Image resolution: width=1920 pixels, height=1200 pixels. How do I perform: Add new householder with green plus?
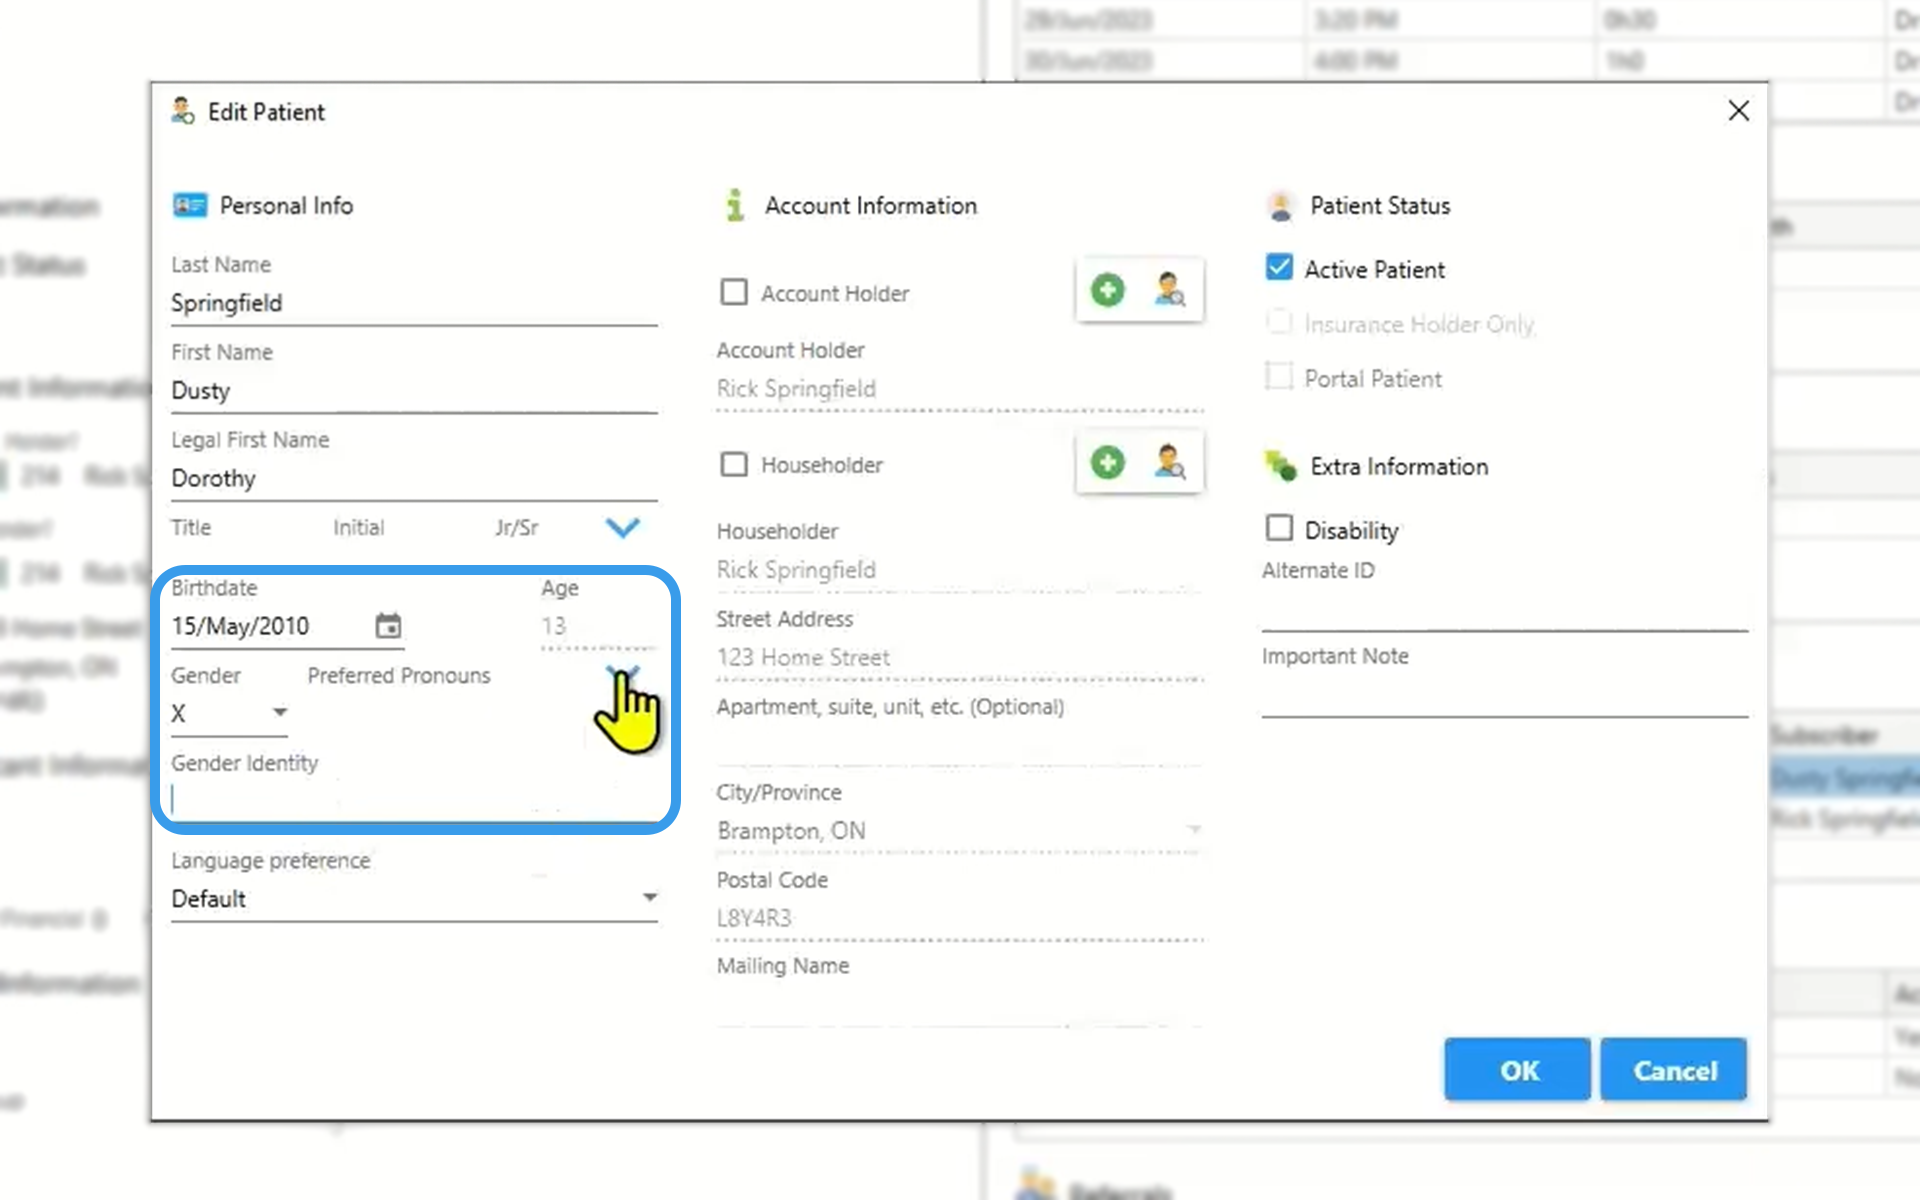1107,463
